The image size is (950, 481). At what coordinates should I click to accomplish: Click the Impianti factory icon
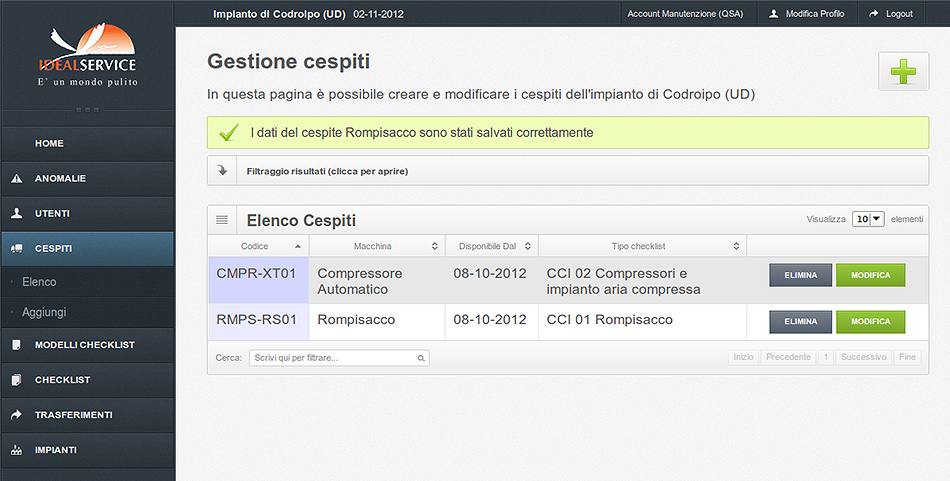click(17, 450)
